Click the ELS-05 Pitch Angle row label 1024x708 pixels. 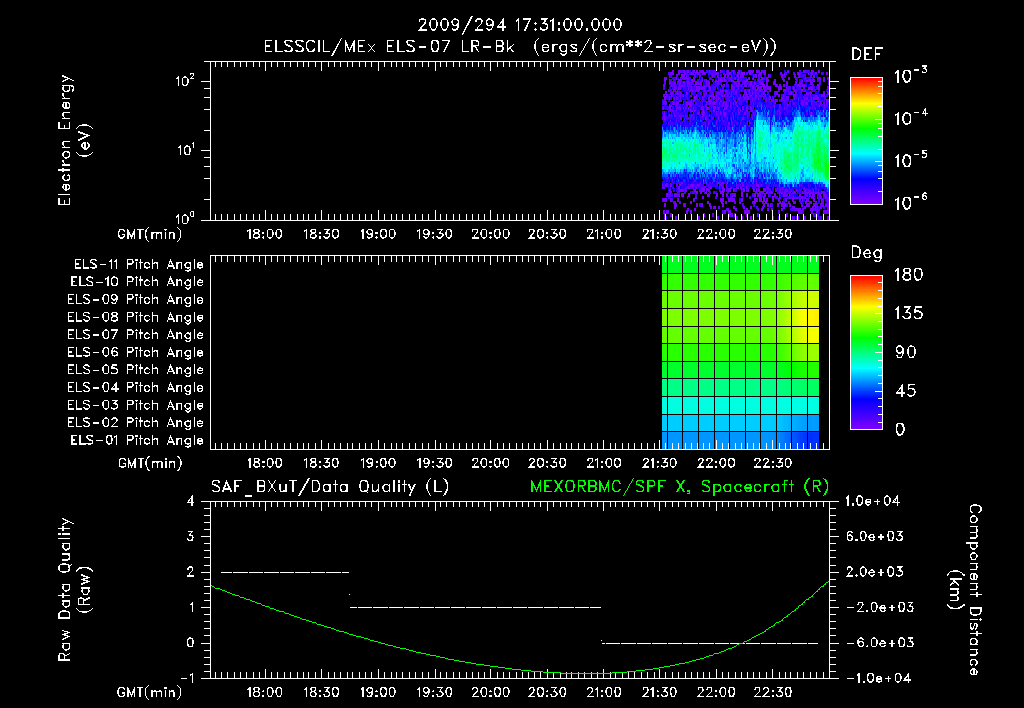(x=135, y=370)
